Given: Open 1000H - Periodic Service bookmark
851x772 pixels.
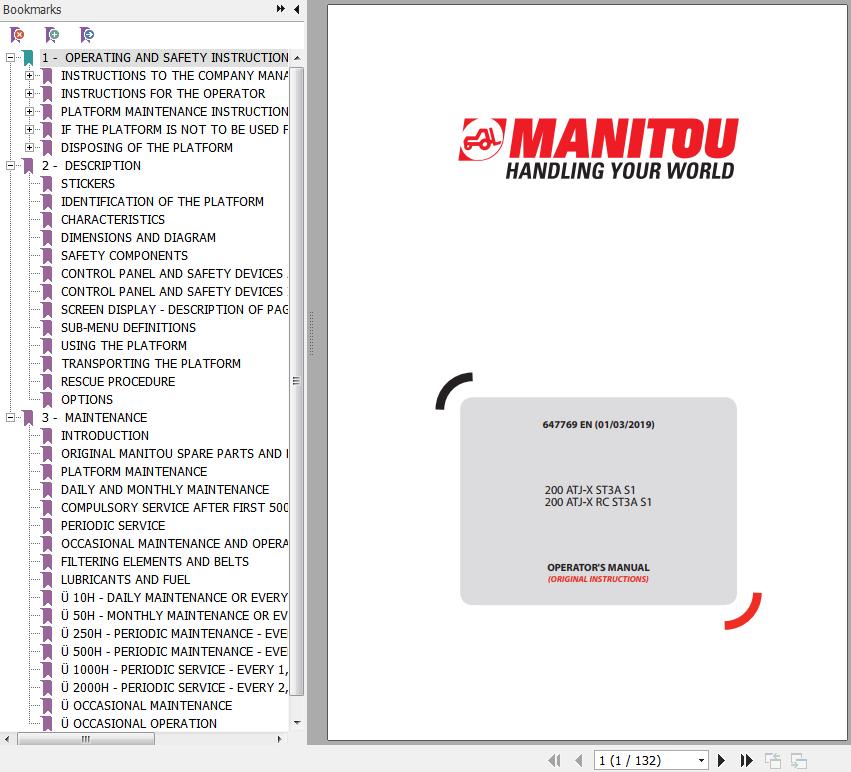Looking at the screenshot, I should tap(174, 669).
